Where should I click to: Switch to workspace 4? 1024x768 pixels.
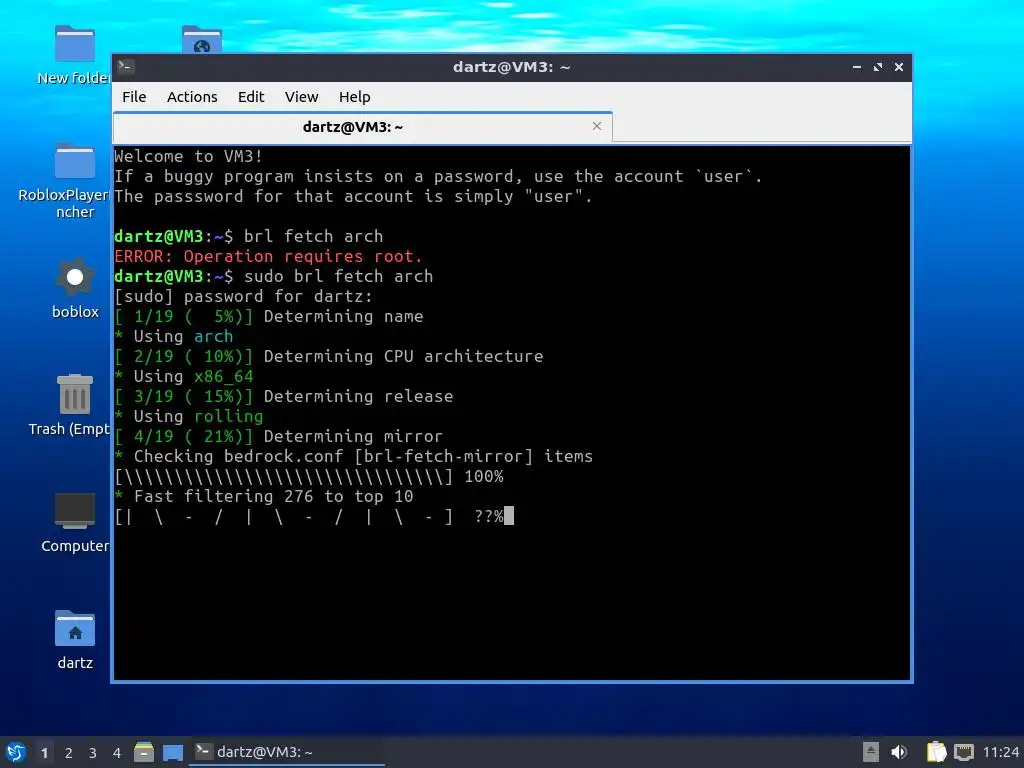click(x=117, y=753)
